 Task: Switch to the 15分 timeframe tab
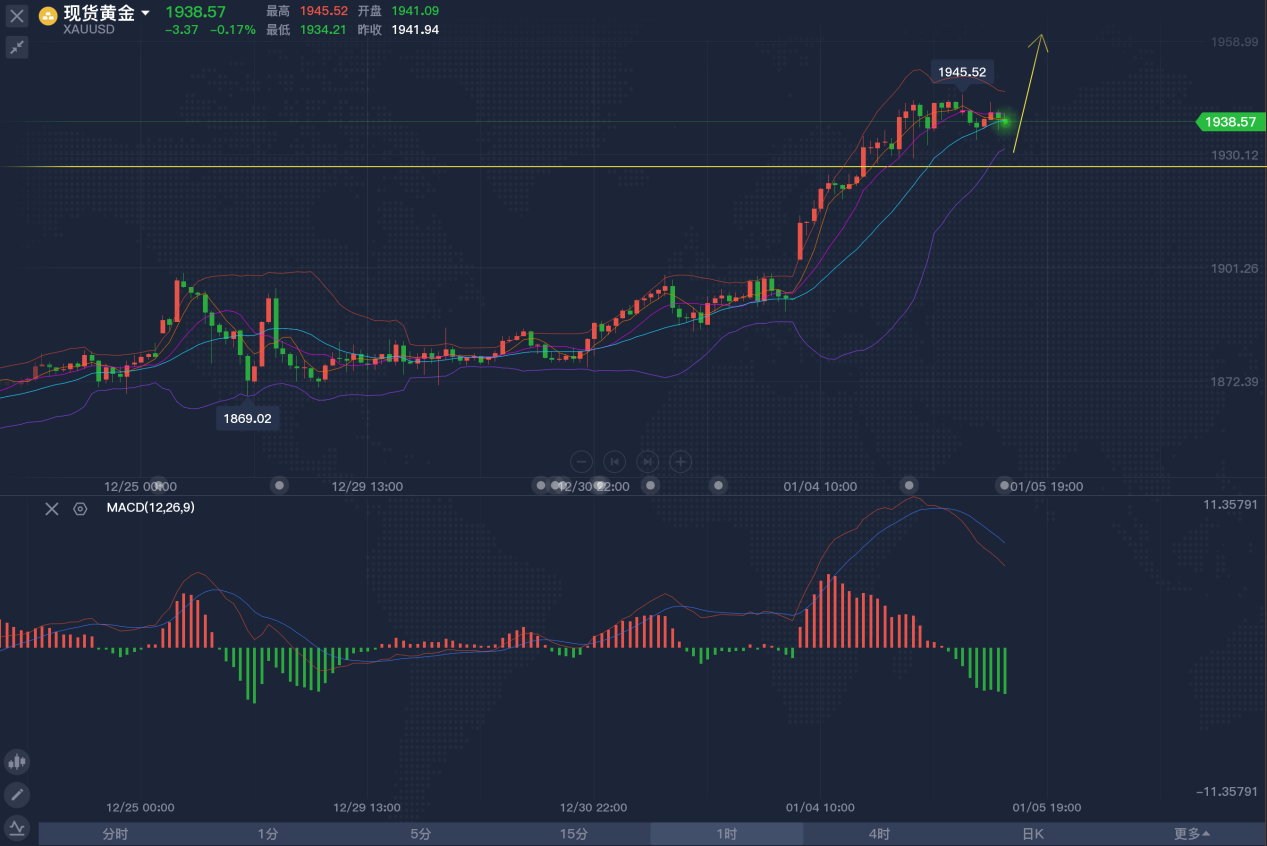click(x=573, y=834)
